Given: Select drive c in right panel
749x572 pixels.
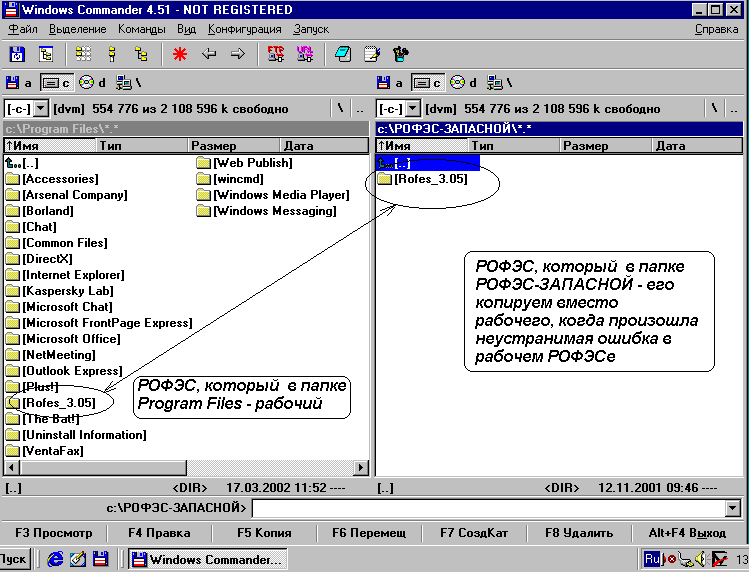Looking at the screenshot, I should 428,83.
